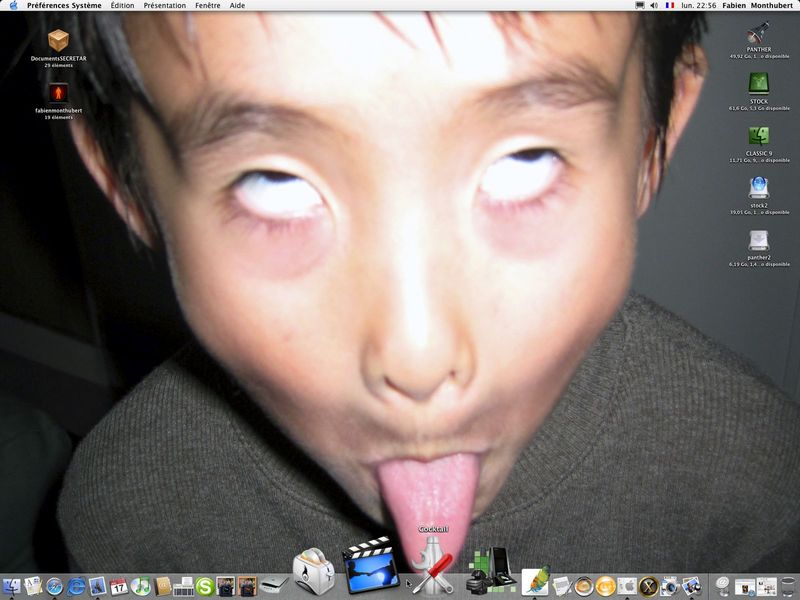This screenshot has width=800, height=600.
Task: Open the Présentation menu
Action: pos(165,6)
